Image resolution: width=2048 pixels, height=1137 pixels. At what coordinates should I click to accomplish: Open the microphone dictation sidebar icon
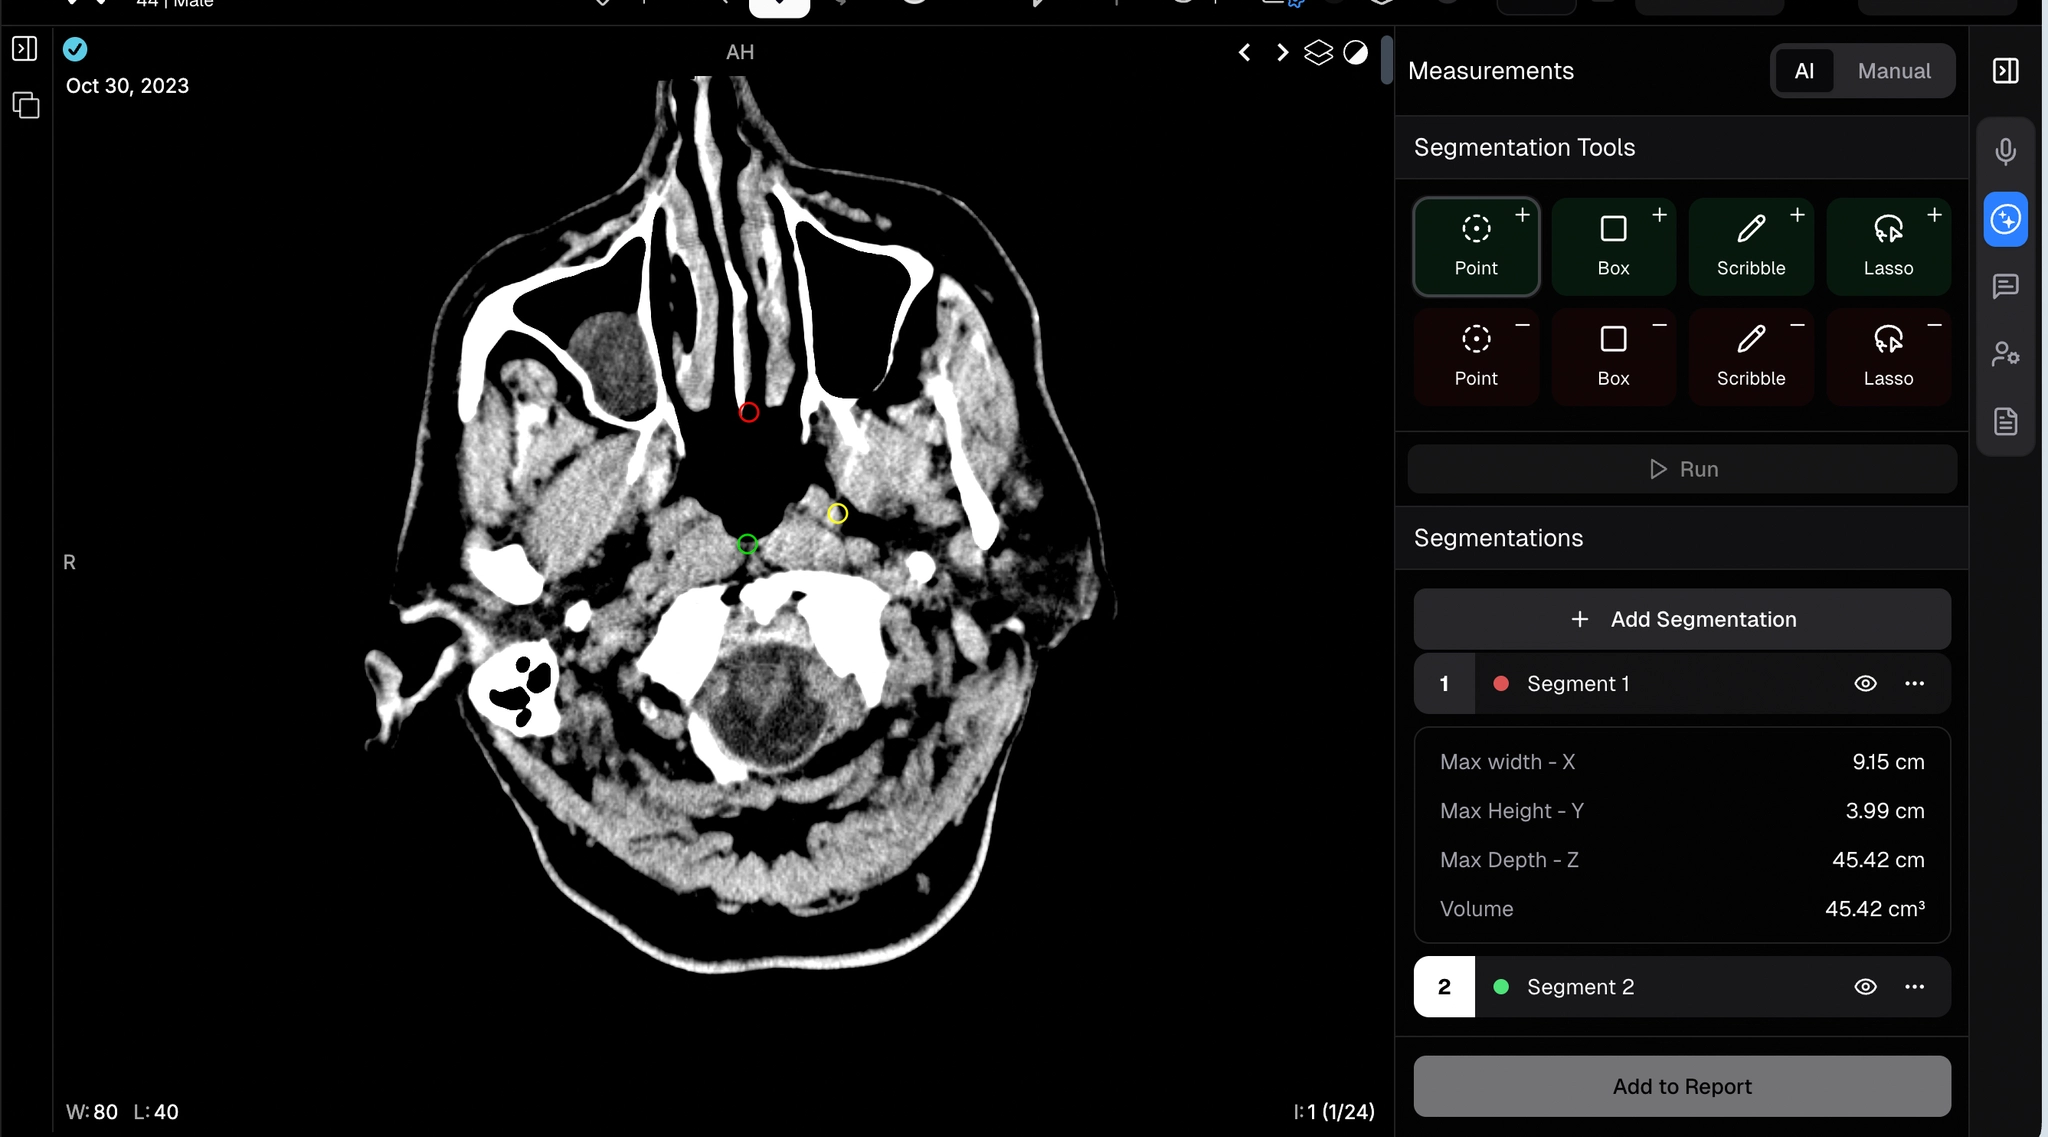(2005, 152)
